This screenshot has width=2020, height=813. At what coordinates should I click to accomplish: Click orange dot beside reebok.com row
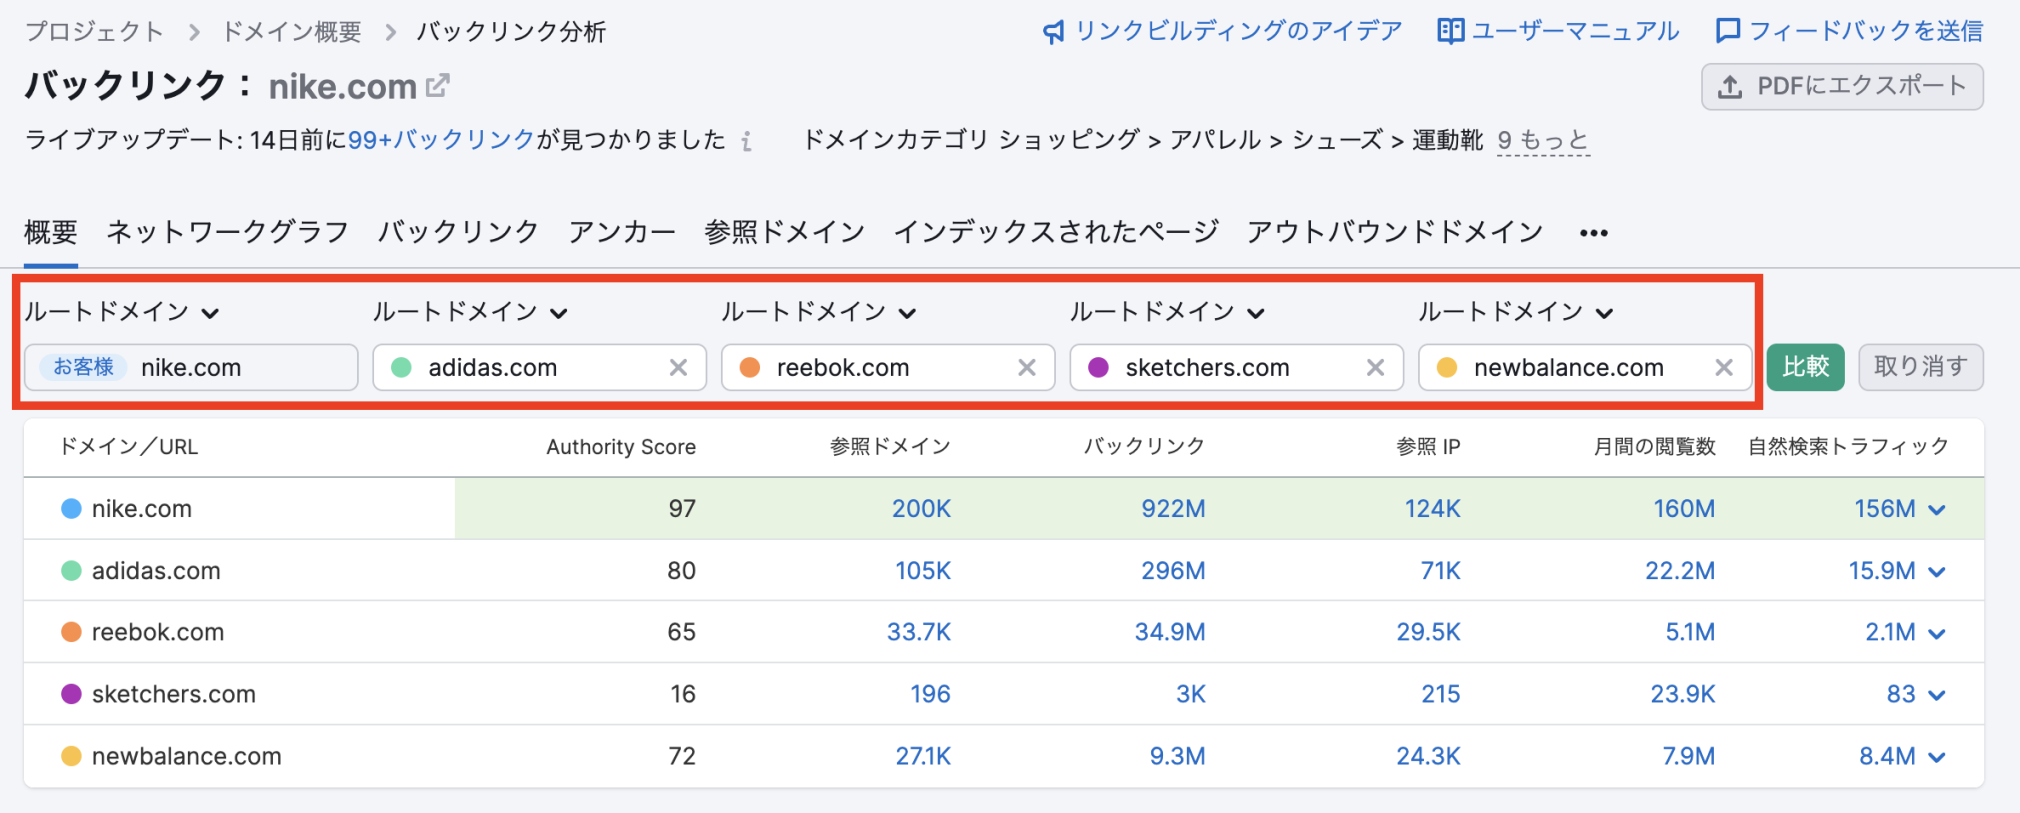[71, 632]
